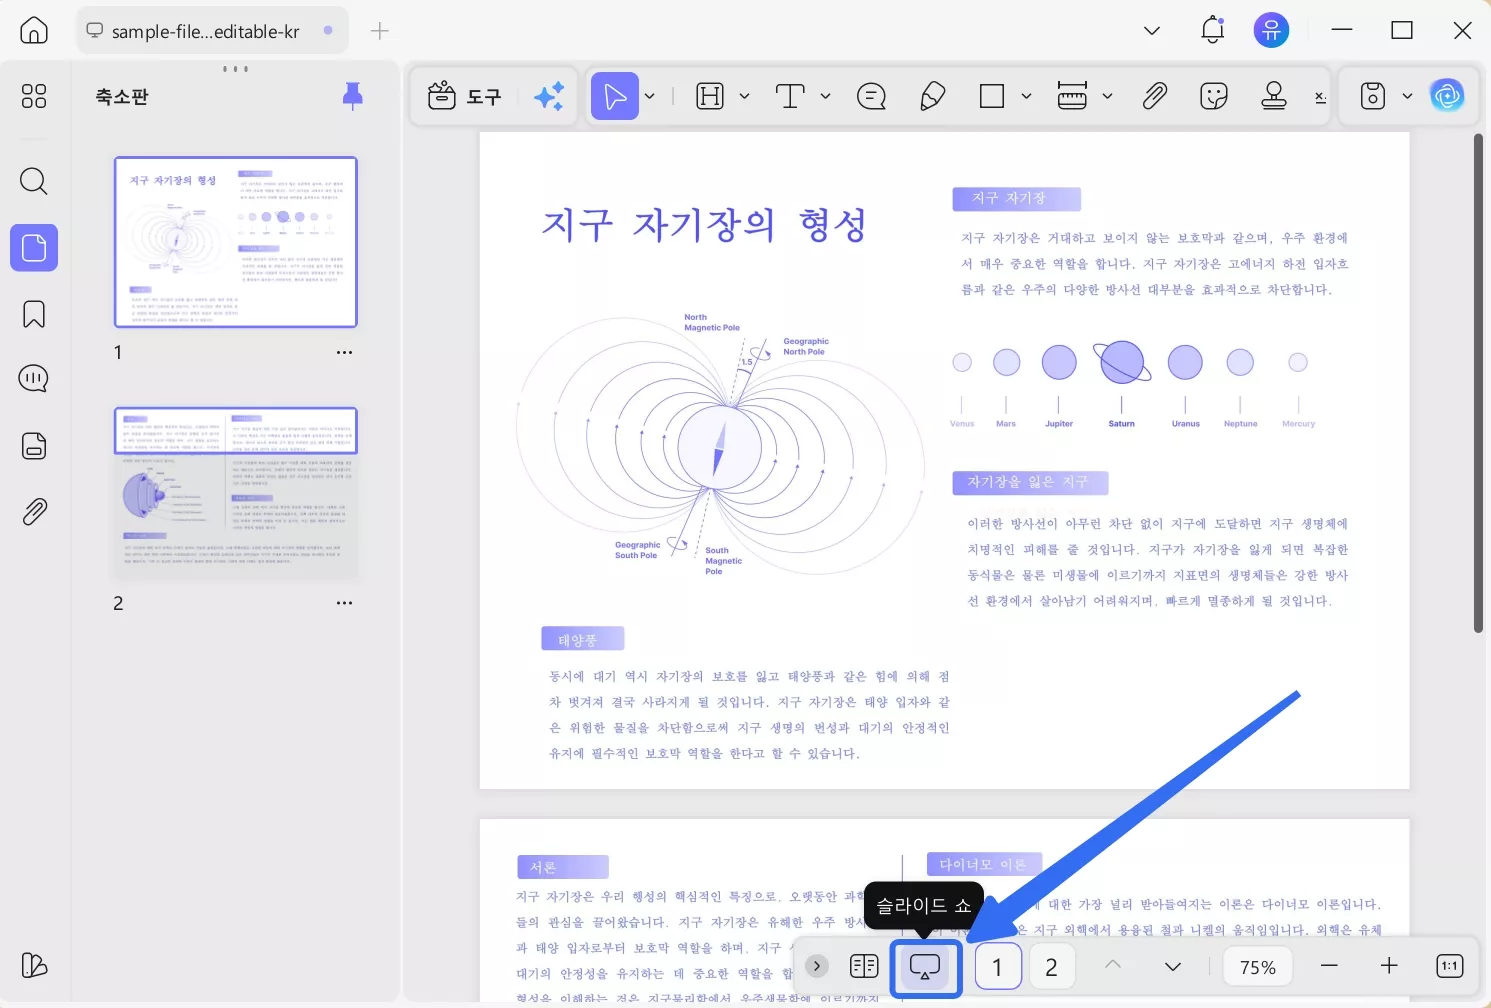
Task: Open the form fields panel icon
Action: coord(34,446)
